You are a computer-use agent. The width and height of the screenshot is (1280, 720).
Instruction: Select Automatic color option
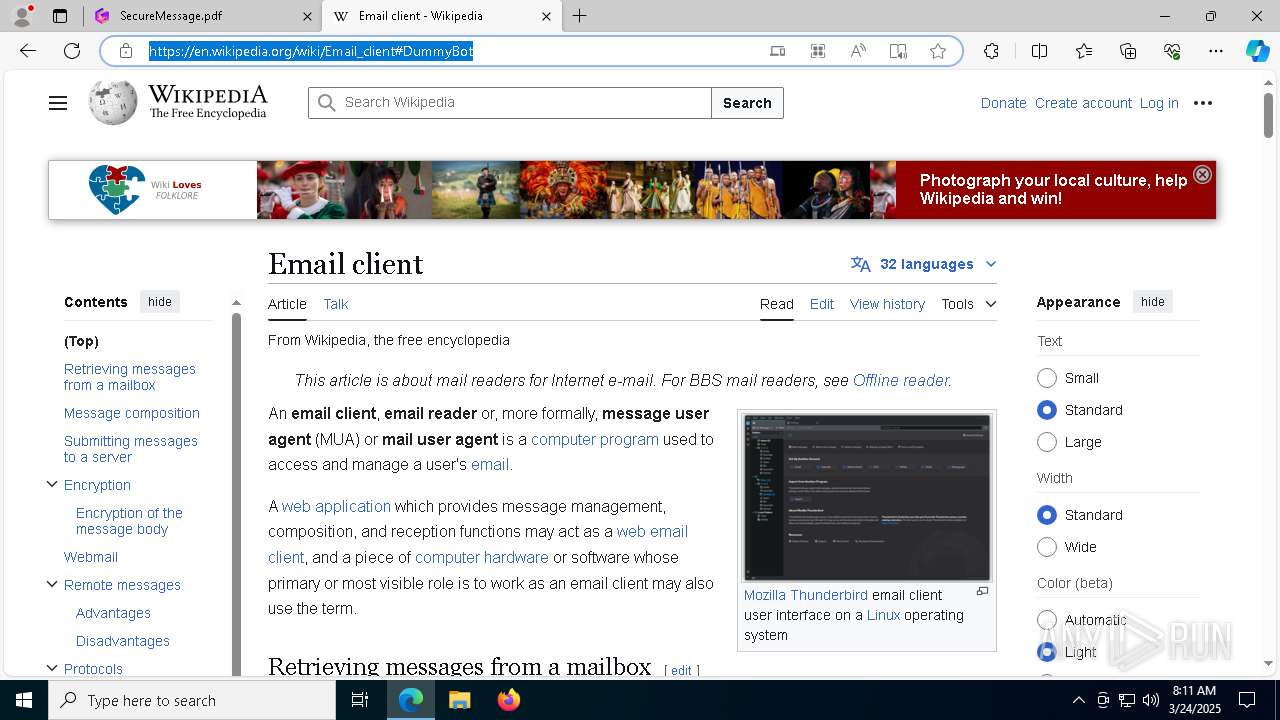1047,620
